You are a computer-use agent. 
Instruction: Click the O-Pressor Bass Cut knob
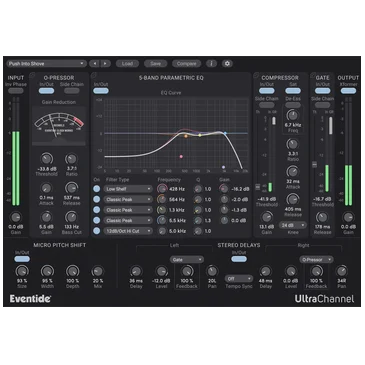point(71,217)
